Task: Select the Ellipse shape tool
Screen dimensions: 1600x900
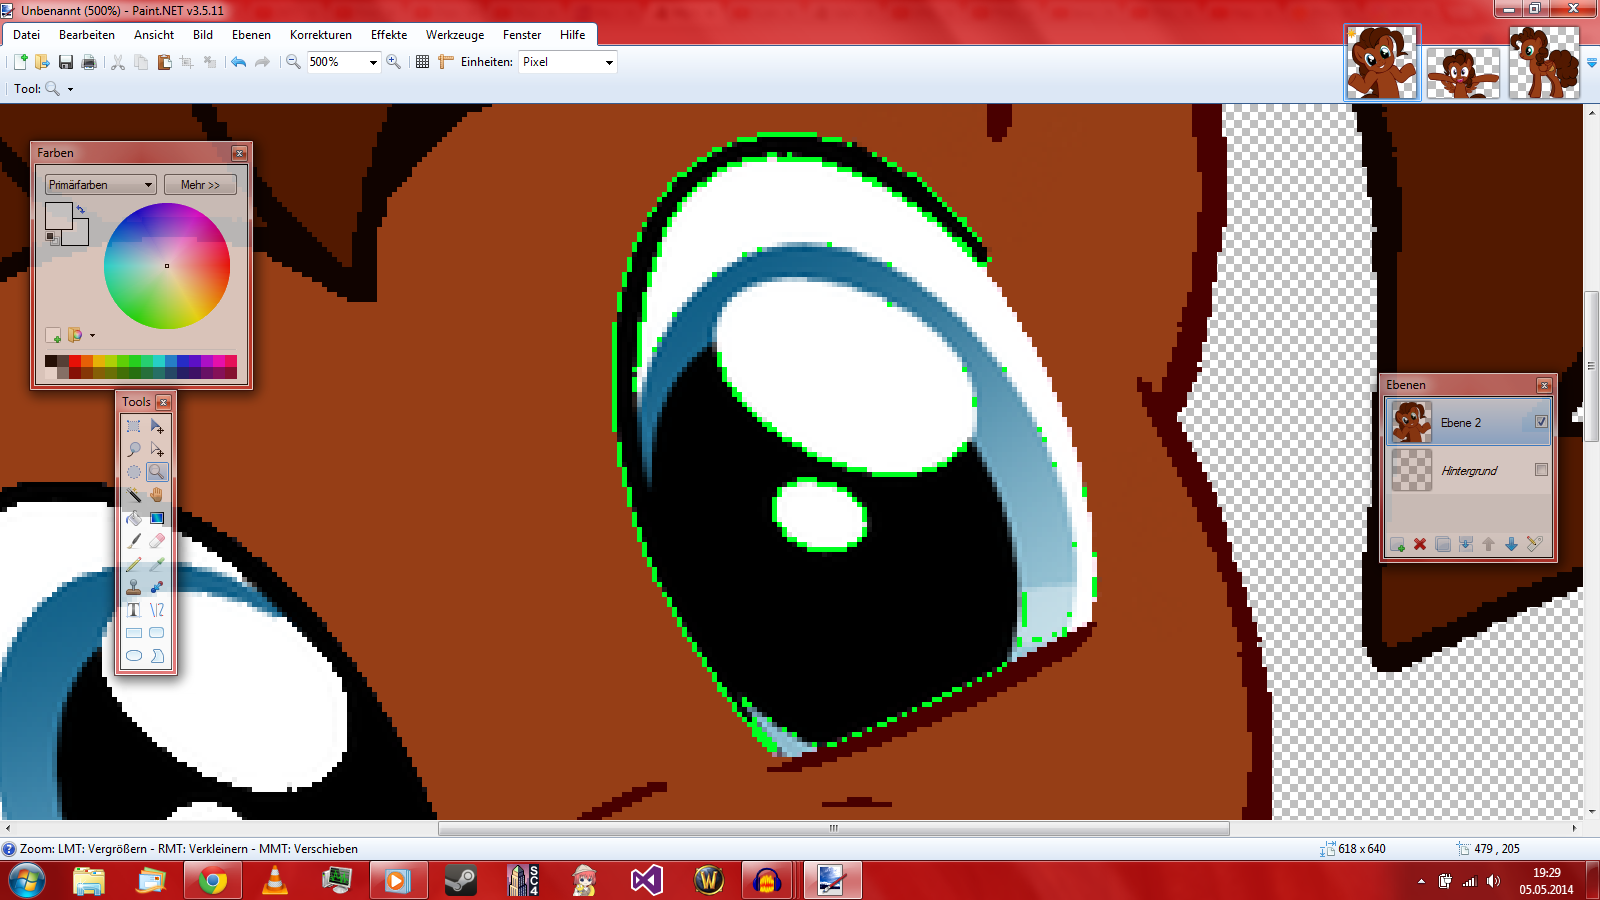Action: [x=134, y=656]
